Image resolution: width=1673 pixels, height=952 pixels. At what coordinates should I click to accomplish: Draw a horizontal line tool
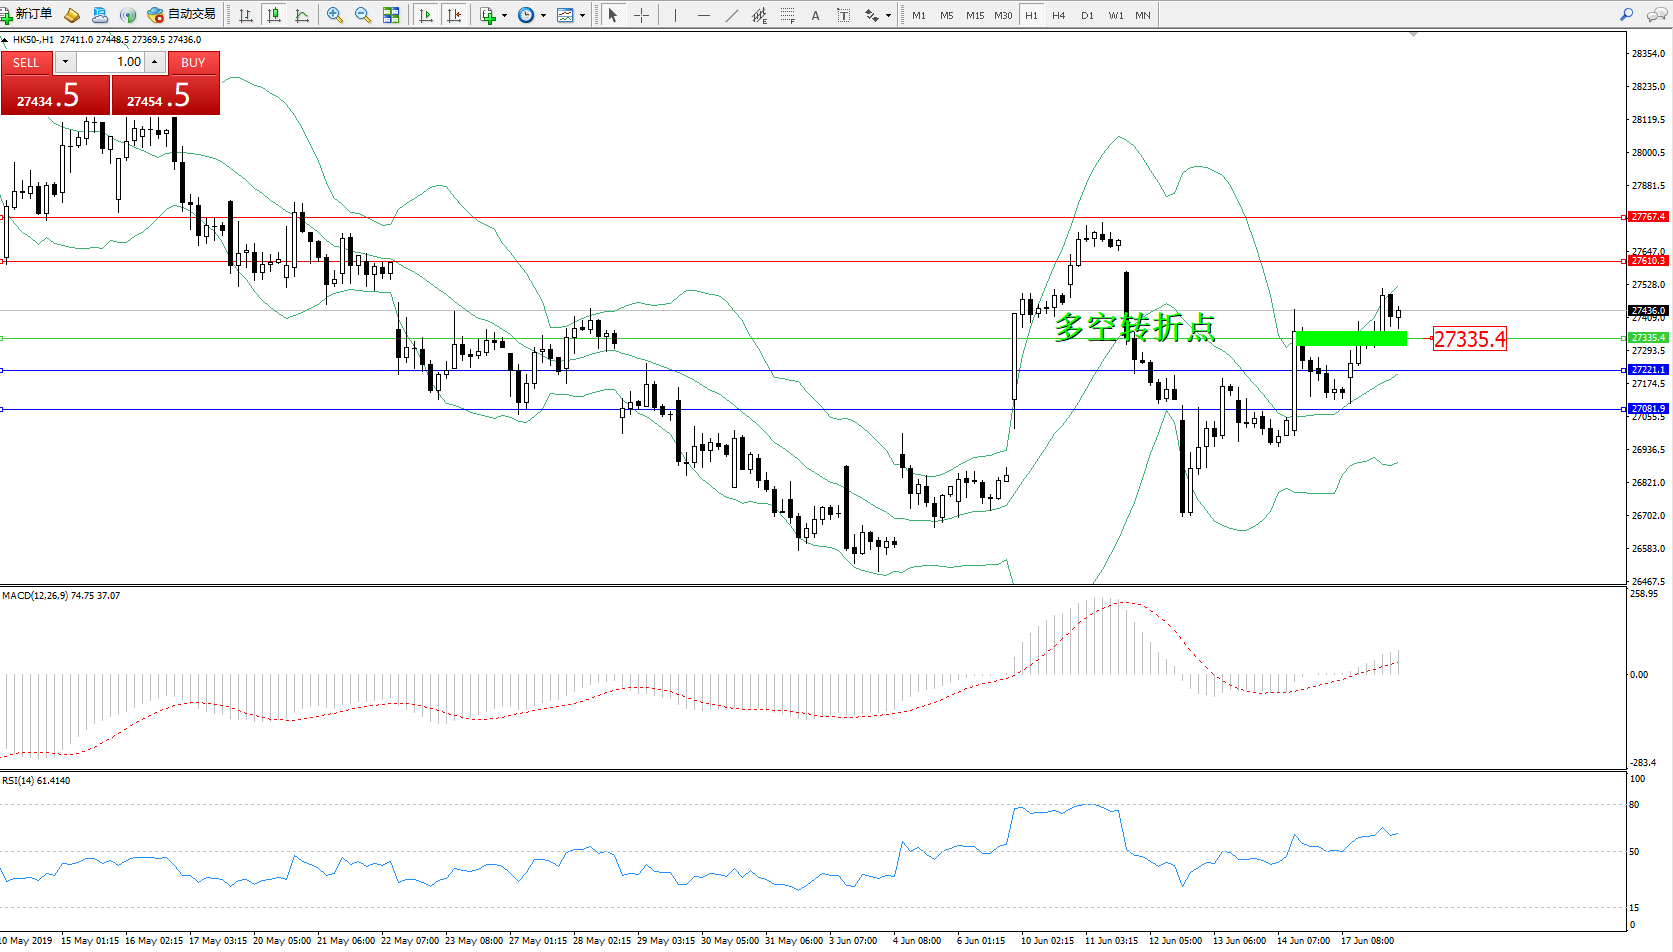704,15
